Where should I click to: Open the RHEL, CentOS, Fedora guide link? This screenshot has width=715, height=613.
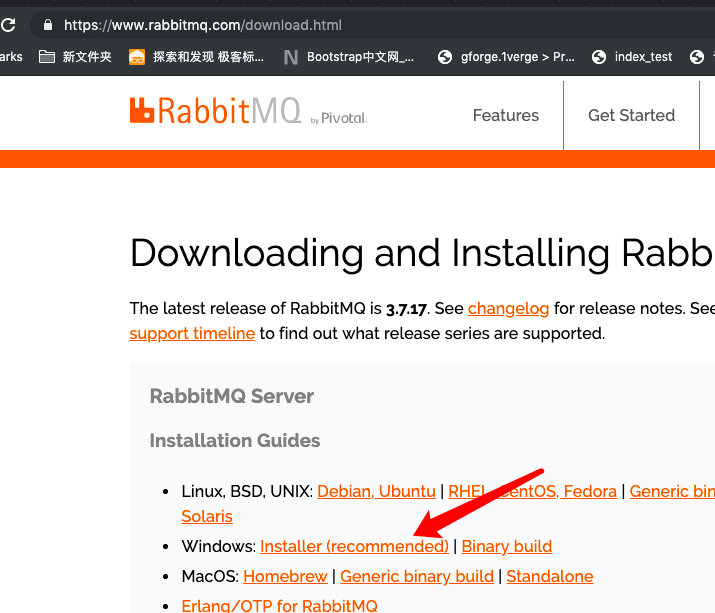pyautogui.click(x=533, y=491)
